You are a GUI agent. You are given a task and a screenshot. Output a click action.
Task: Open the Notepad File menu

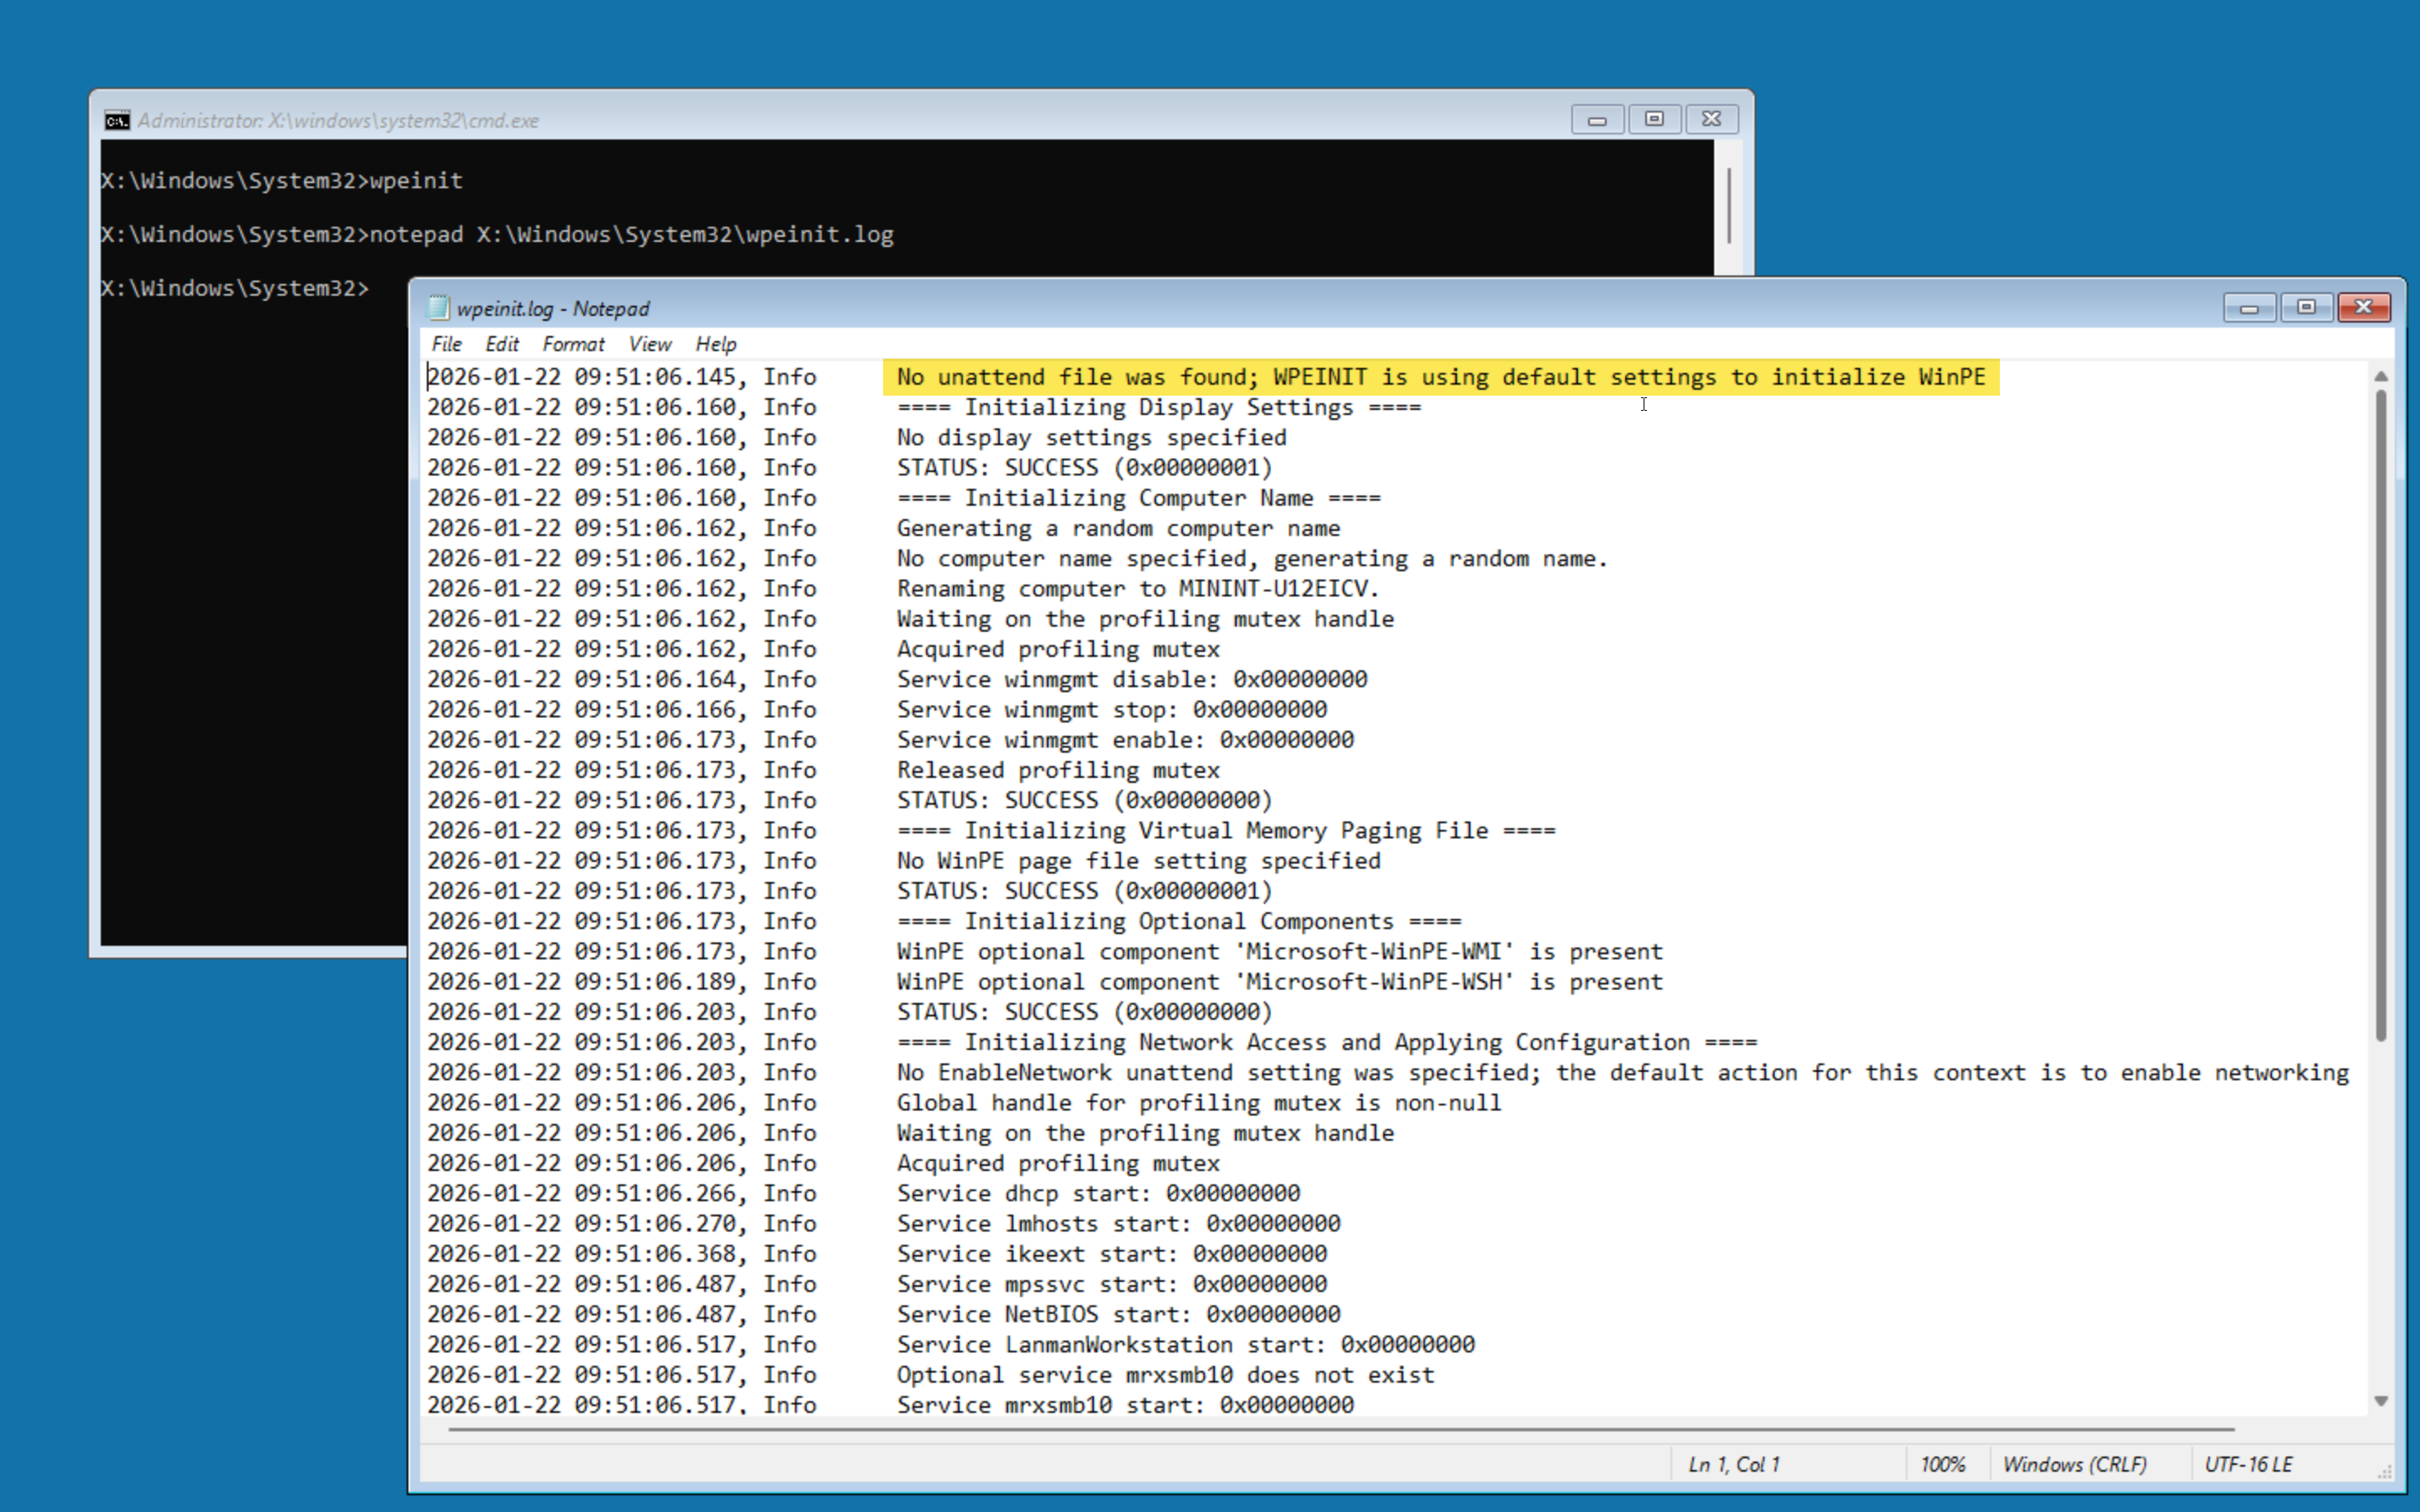(446, 344)
